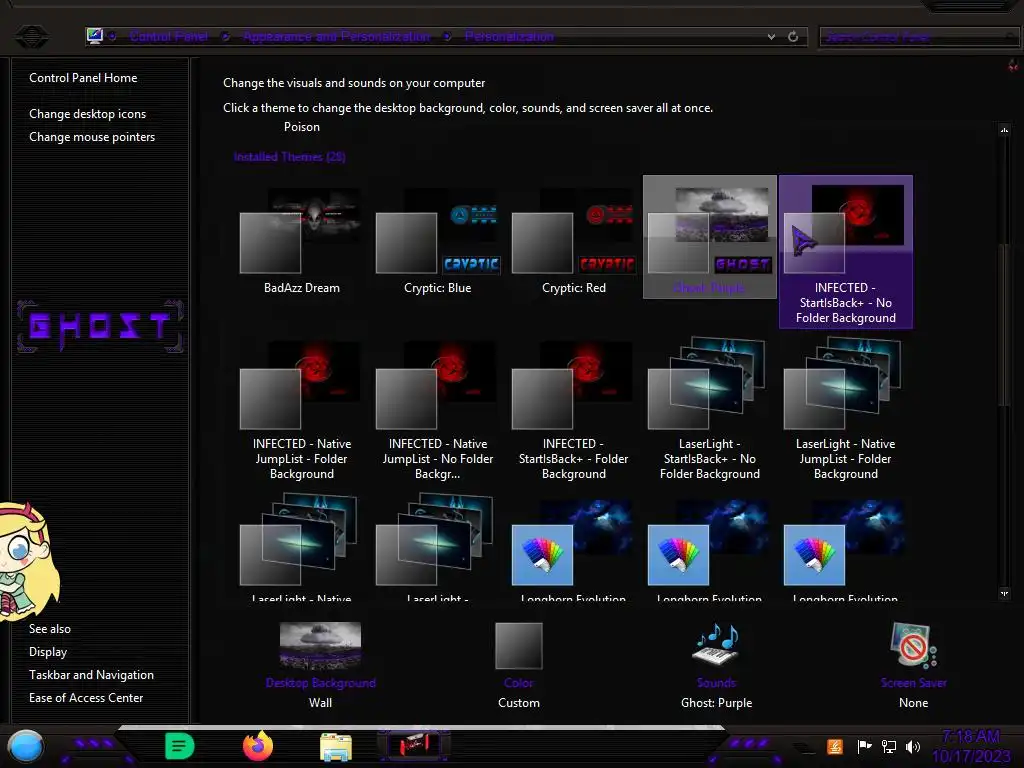Go to Control Panel Home
Screen dimensions: 1024x768
coord(83,78)
